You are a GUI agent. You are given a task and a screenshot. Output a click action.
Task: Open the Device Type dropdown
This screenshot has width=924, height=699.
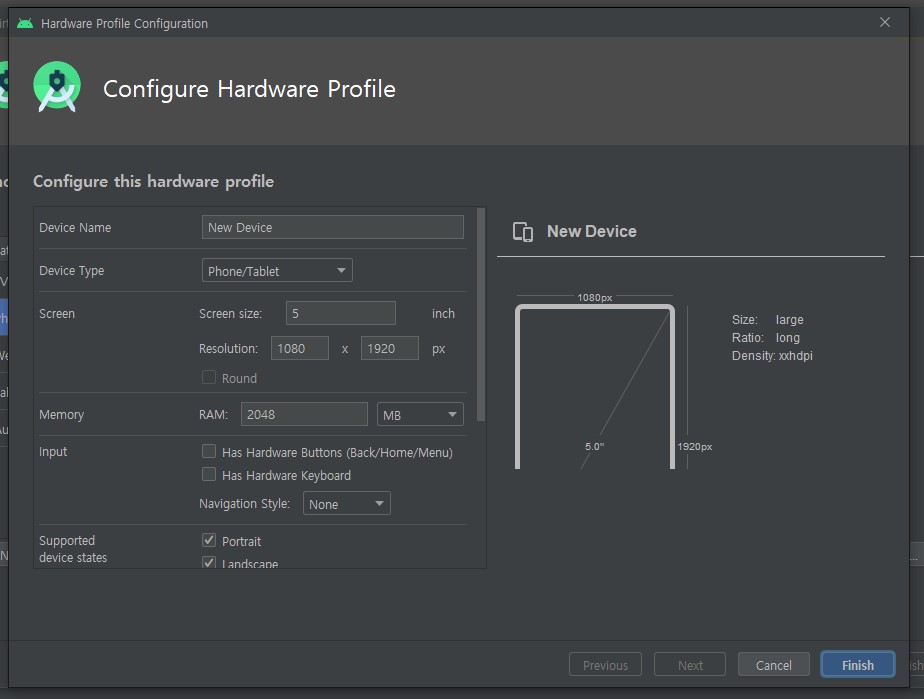tap(277, 271)
